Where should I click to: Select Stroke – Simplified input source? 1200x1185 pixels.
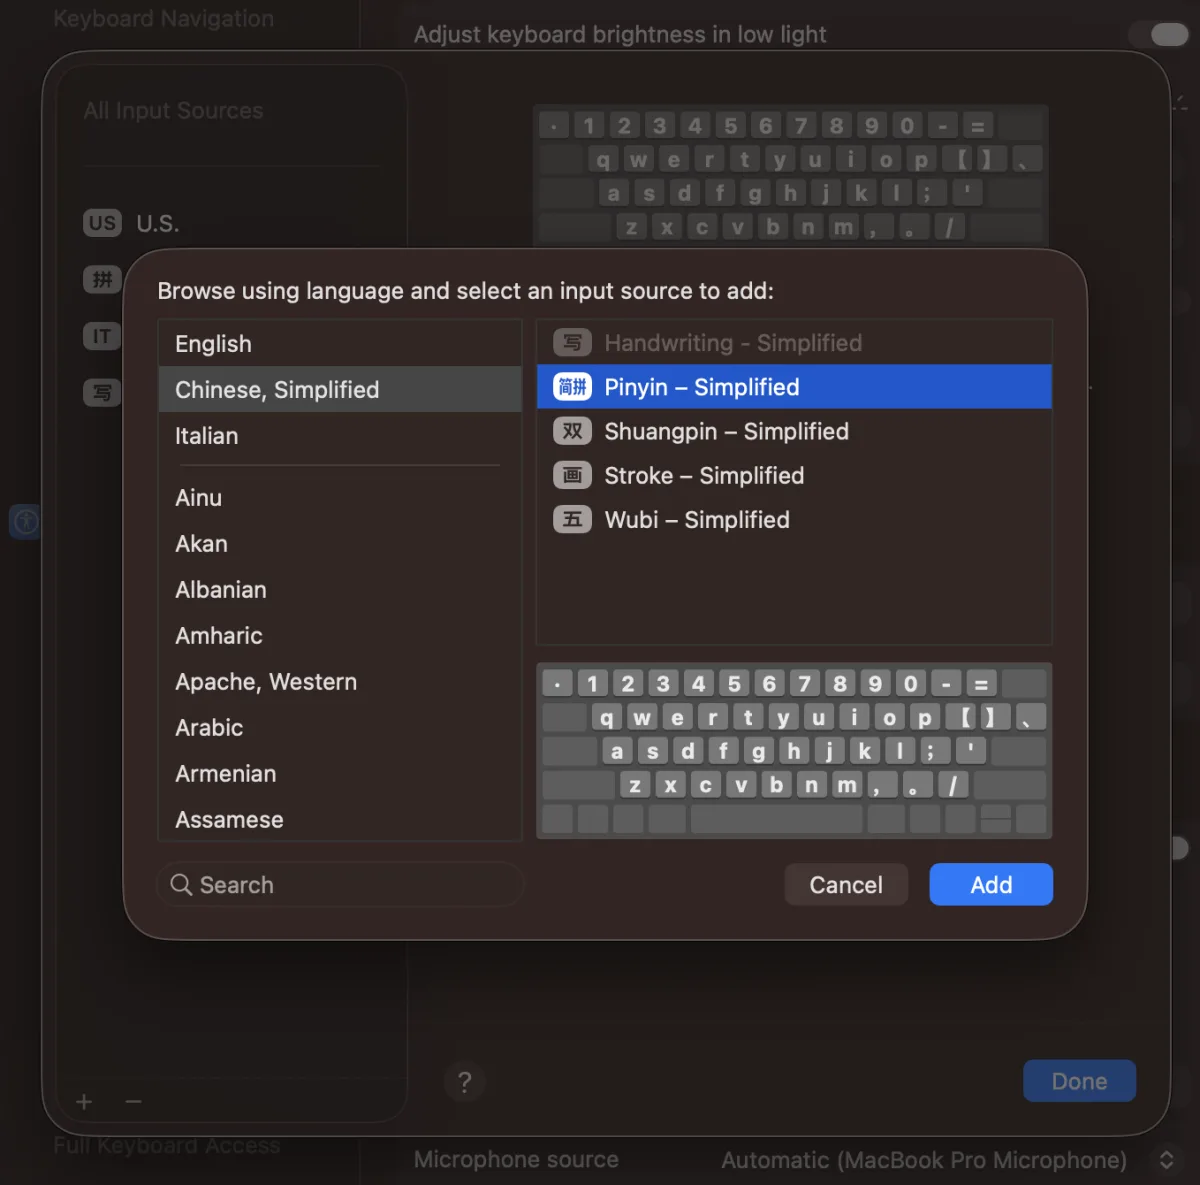pyautogui.click(x=794, y=475)
